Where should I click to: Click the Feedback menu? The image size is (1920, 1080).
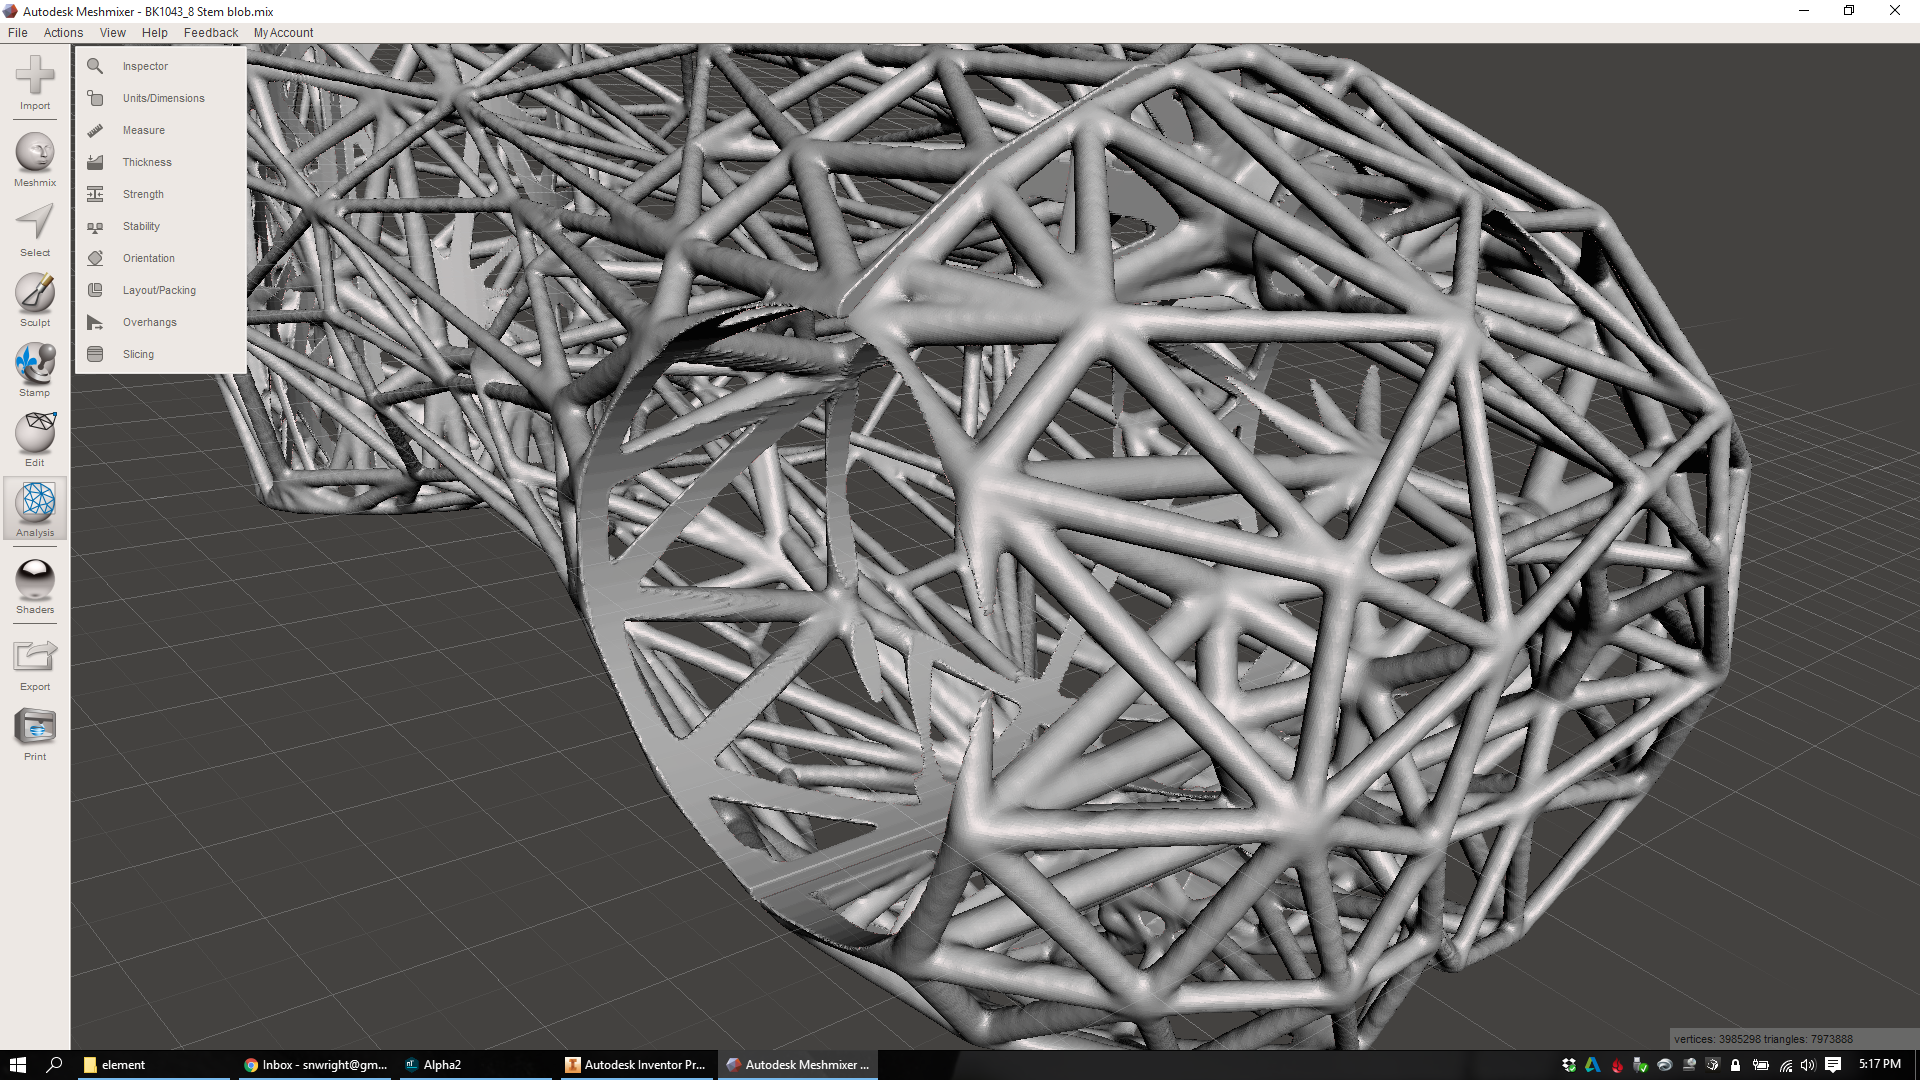tap(210, 32)
